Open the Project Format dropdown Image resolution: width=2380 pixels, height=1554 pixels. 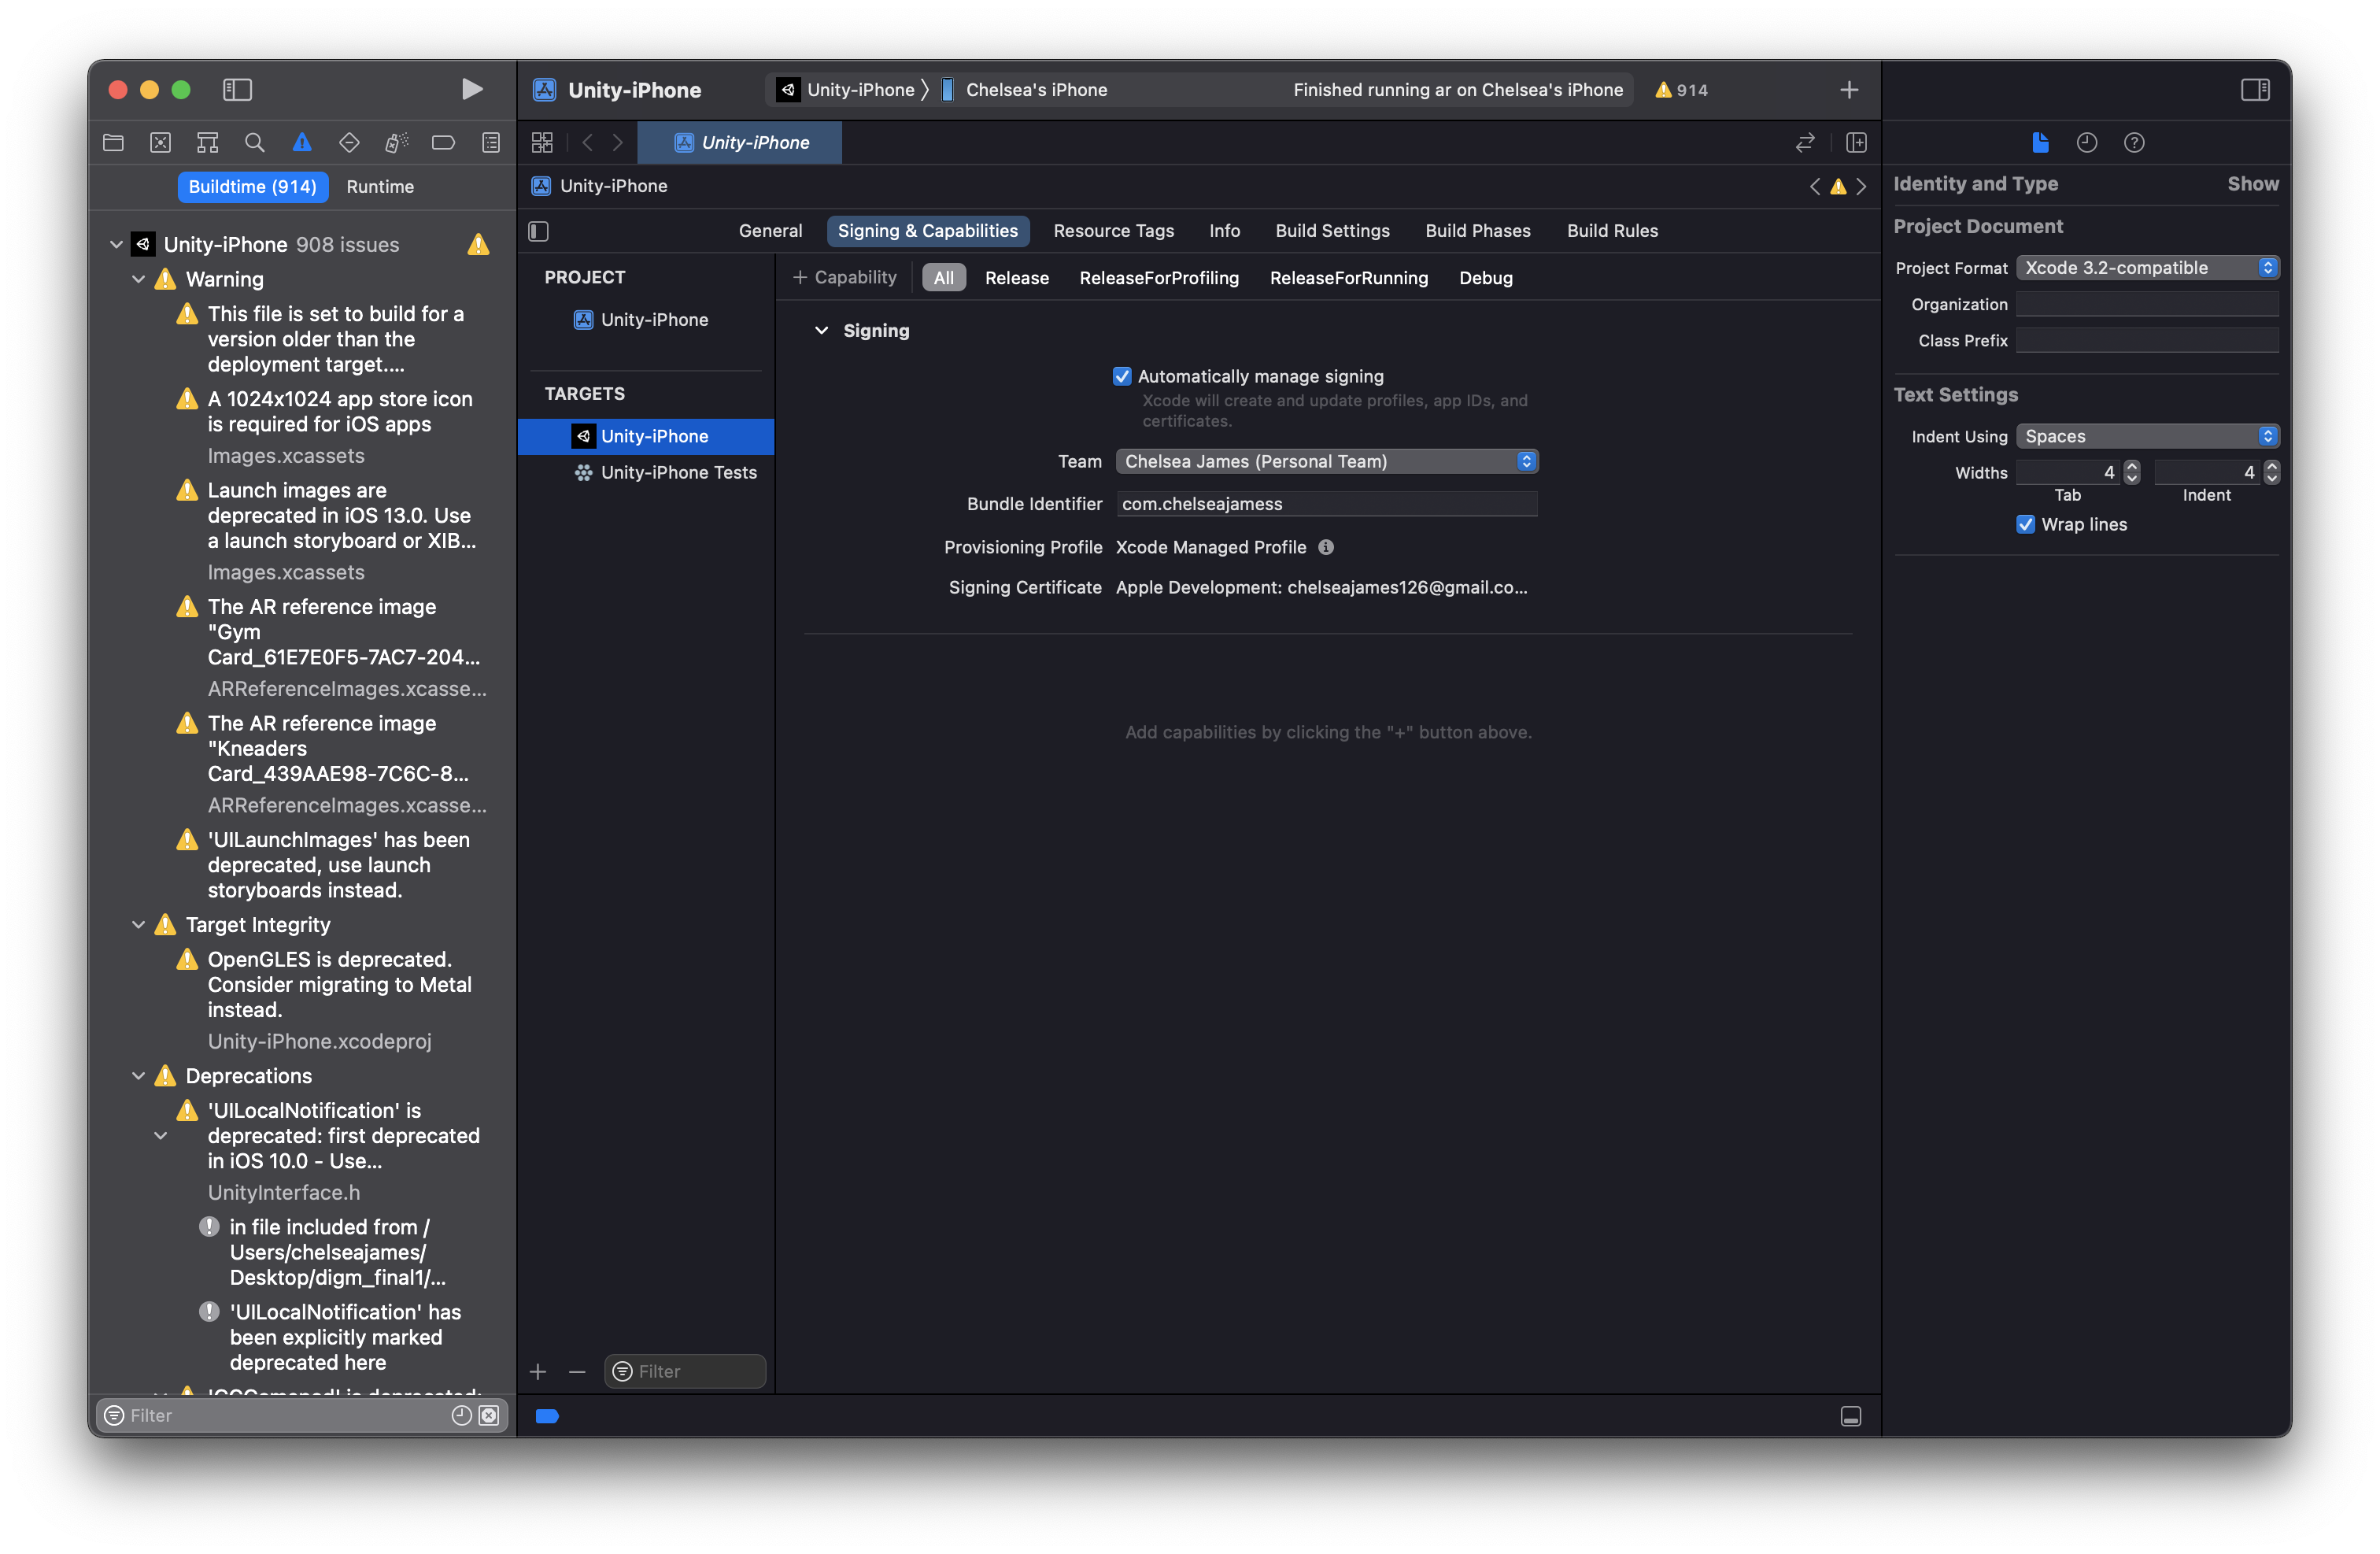coord(2147,268)
